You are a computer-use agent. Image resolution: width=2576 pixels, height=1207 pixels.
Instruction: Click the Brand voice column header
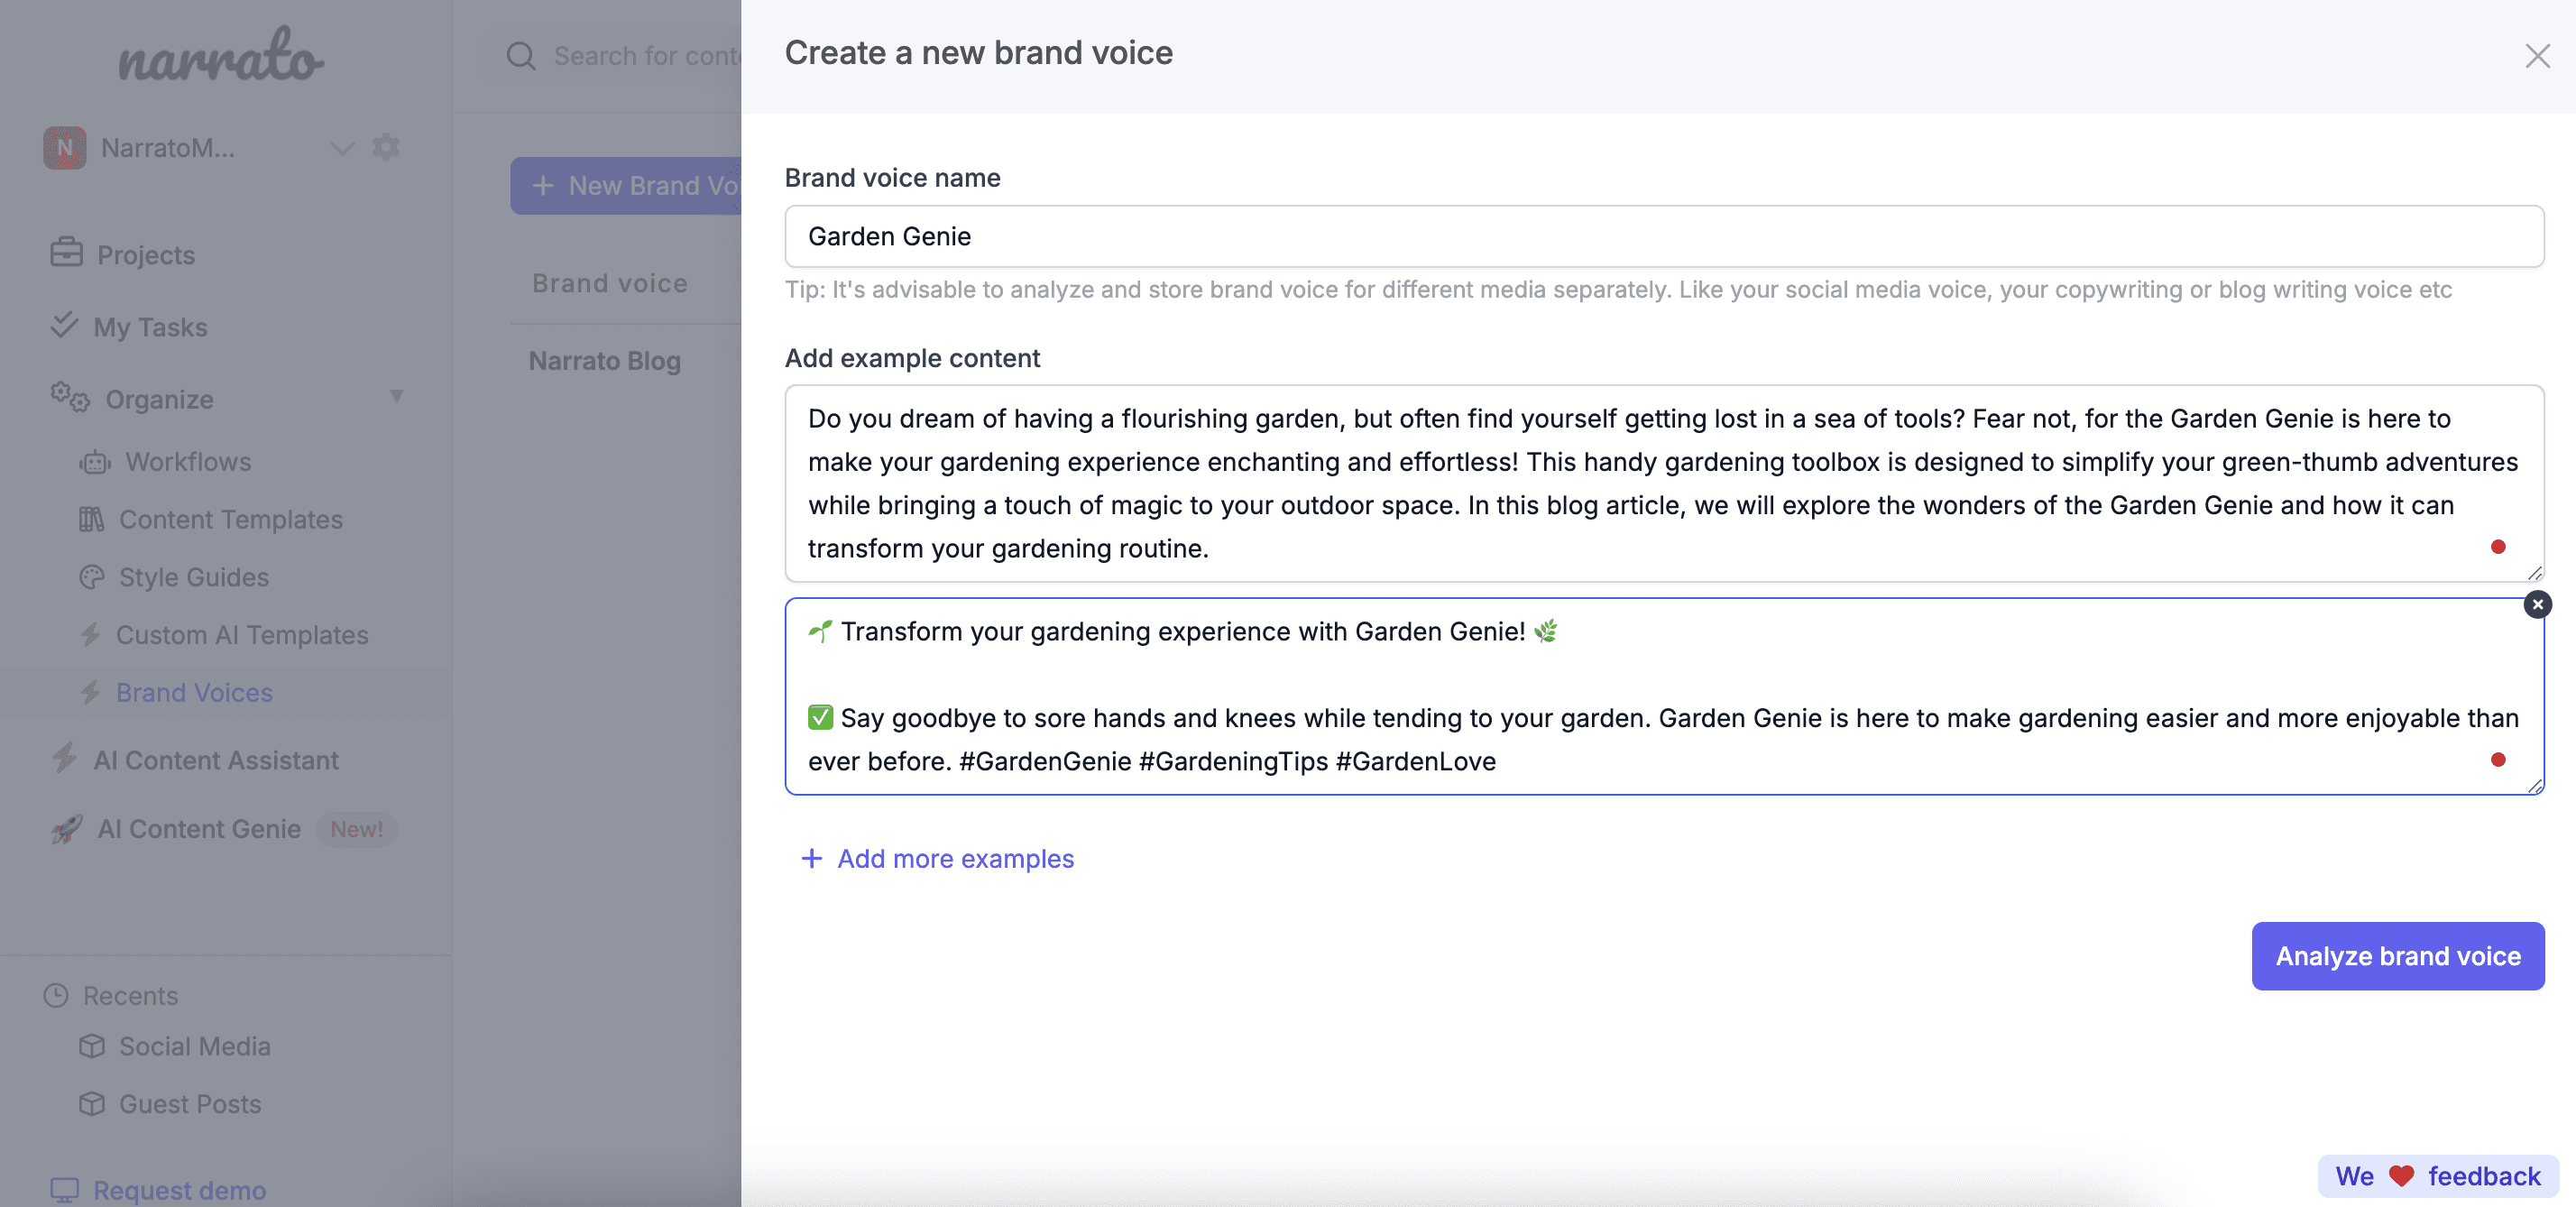pos(610,283)
